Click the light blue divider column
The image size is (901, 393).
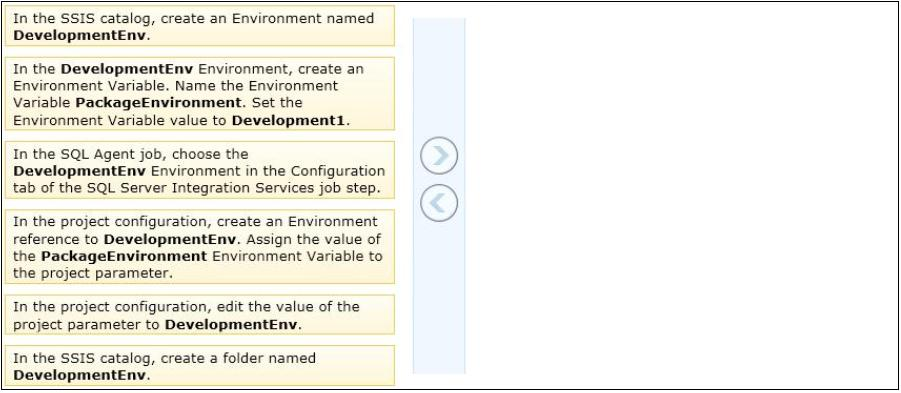439,195
